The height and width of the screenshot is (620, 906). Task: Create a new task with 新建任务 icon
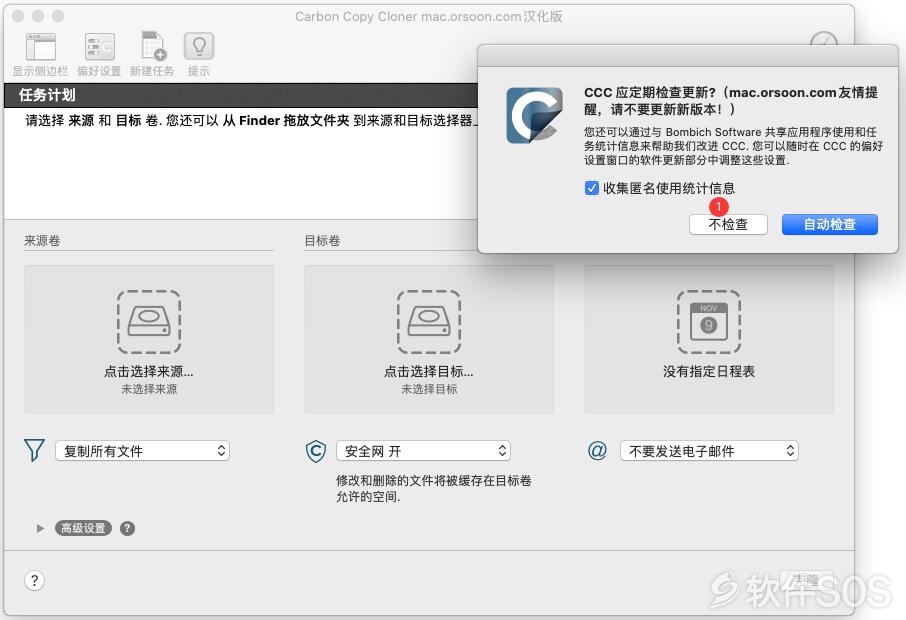[153, 46]
